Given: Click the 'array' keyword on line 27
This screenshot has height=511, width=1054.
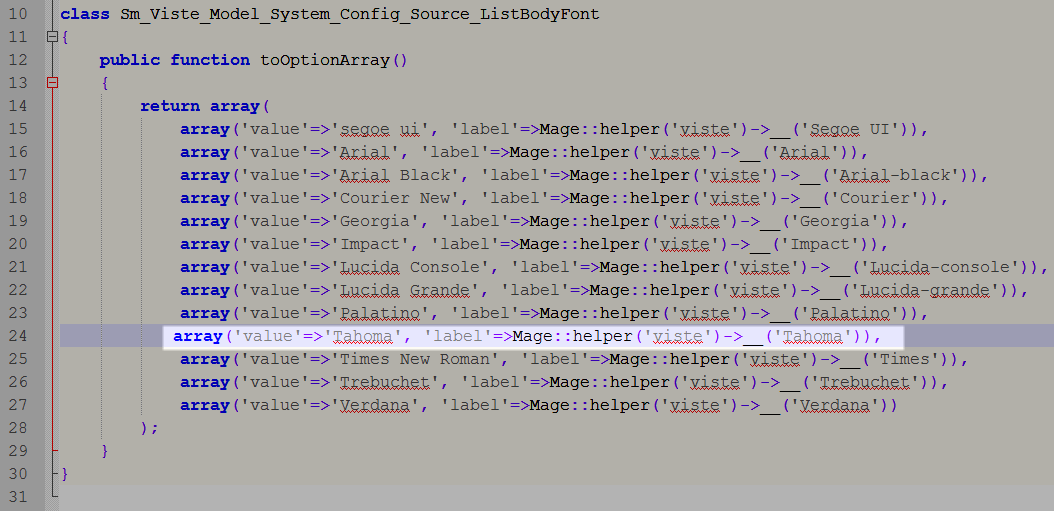Looking at the screenshot, I should (x=205, y=405).
